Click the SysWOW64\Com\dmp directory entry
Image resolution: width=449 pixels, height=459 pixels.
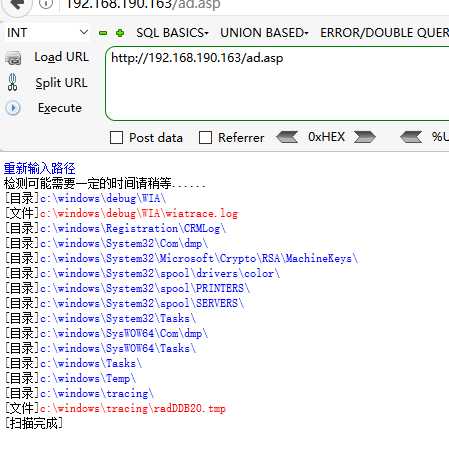(x=124, y=333)
